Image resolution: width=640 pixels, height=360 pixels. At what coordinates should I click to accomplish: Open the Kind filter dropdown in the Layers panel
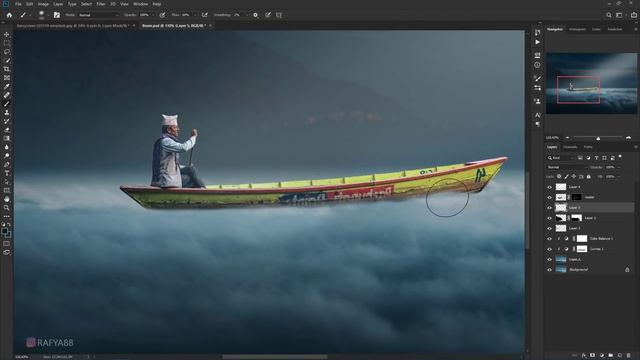click(x=561, y=158)
